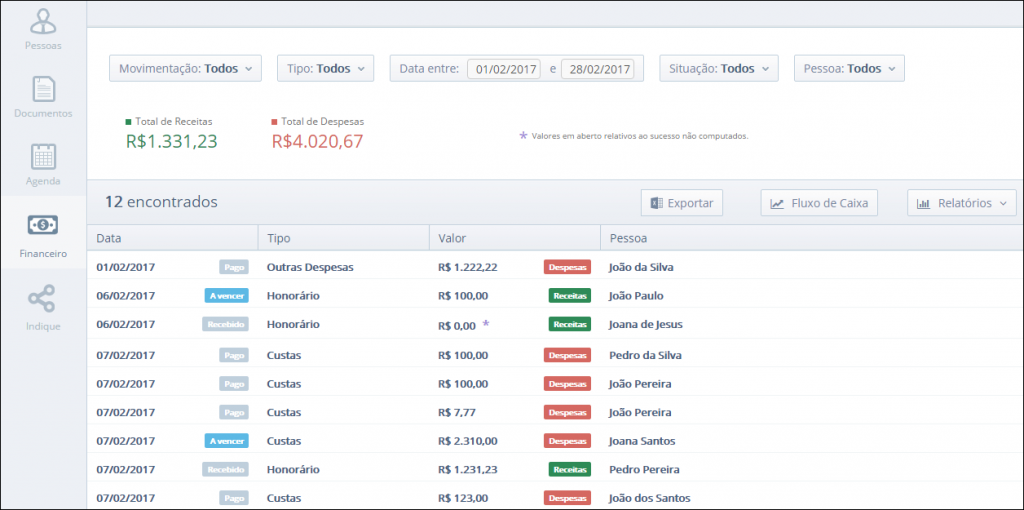1024x510 pixels.
Task: Click the asterisk next to R$ 0,00
Action: [486, 324]
